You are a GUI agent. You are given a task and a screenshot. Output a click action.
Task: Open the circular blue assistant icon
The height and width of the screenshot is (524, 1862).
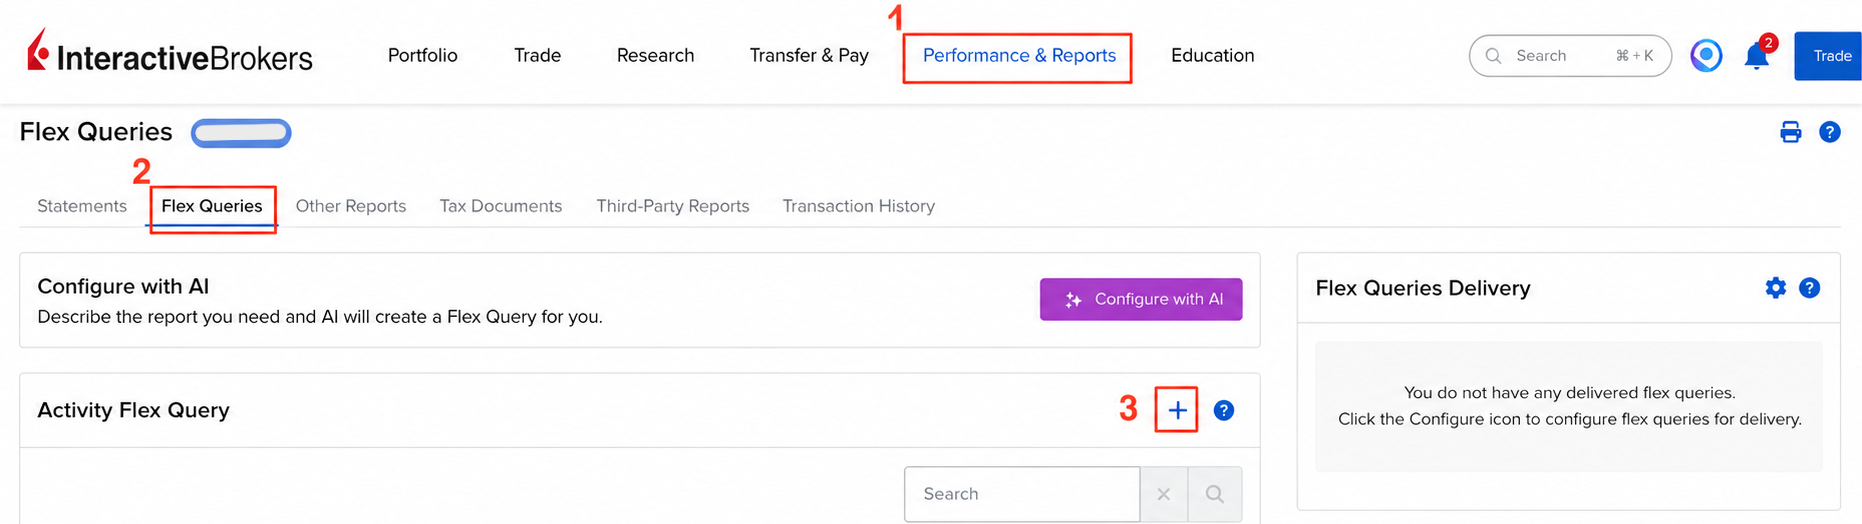1706,55
